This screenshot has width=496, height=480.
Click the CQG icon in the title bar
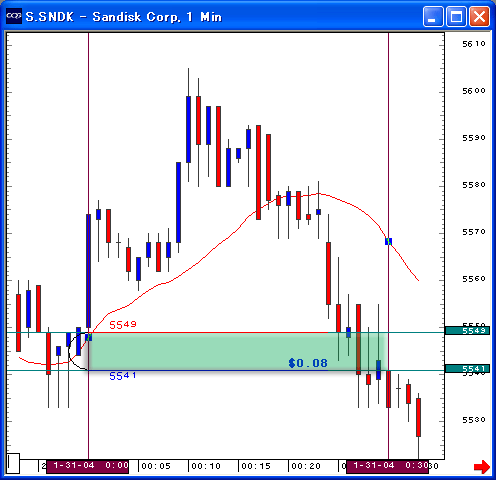point(14,16)
